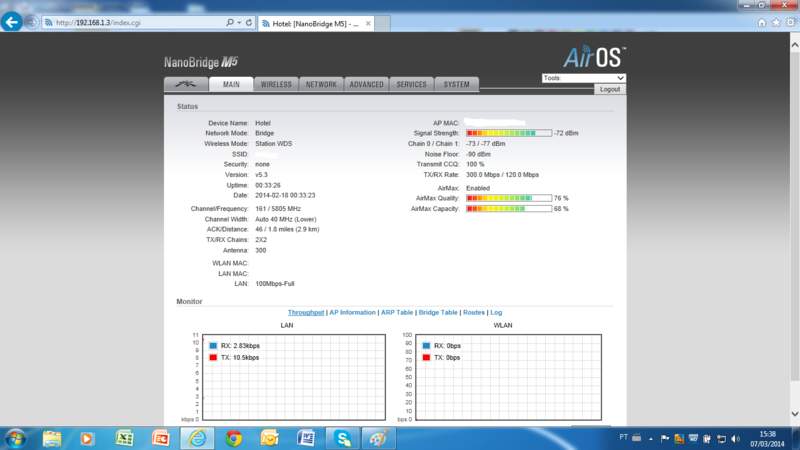
Task: Switch to Internet Explorer taskbar icon
Action: (x=197, y=439)
